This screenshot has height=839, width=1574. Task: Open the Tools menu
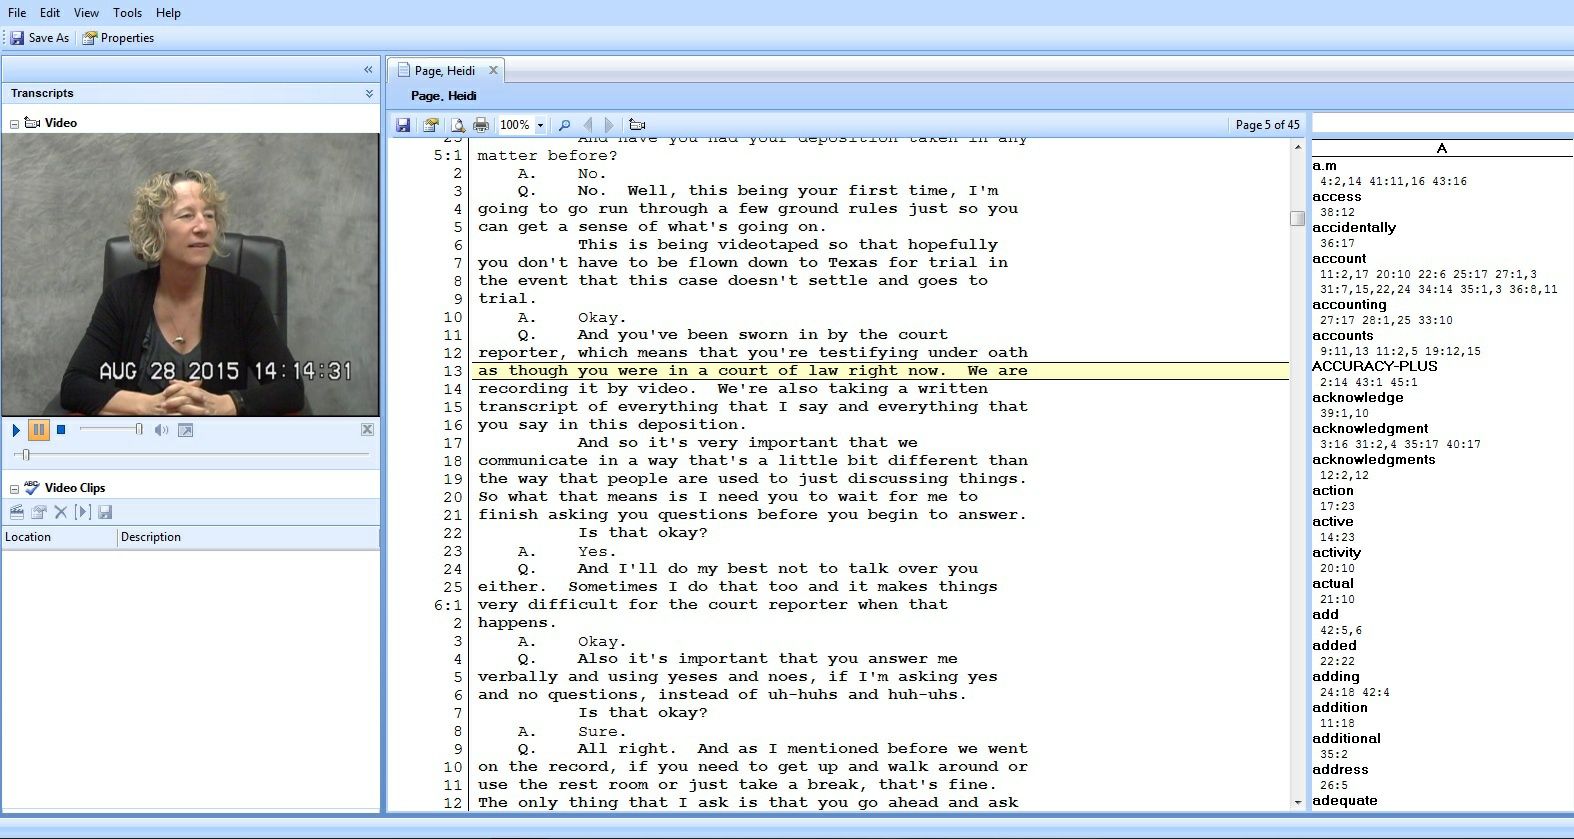[x=127, y=13]
